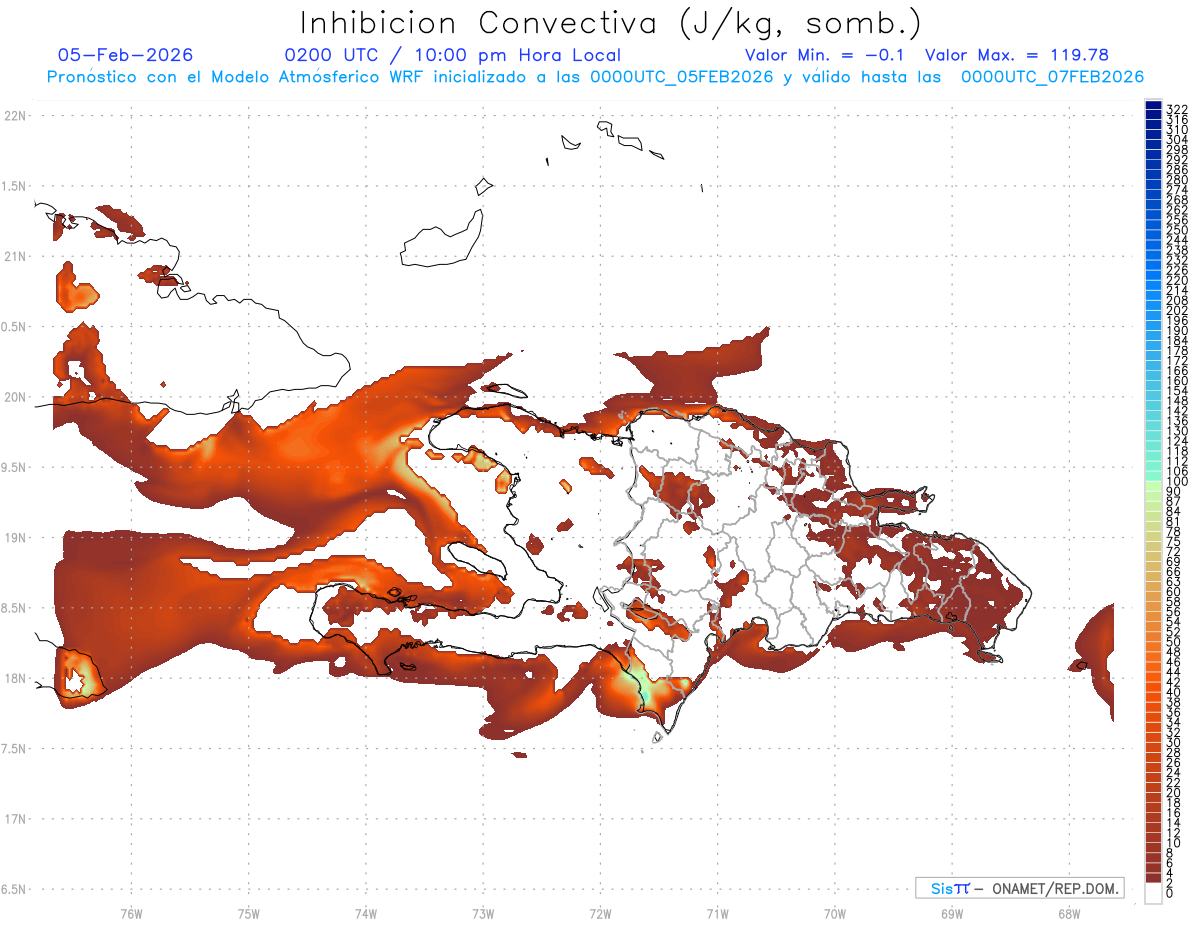Click the 68W longitude label
The width and height of the screenshot is (1200, 927).
(x=1069, y=913)
